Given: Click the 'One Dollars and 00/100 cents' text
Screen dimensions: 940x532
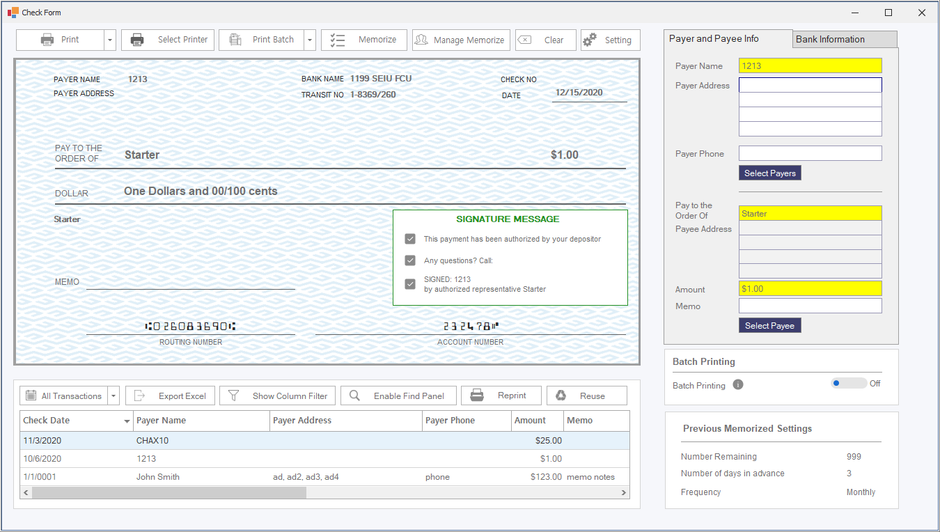Looking at the screenshot, I should (x=201, y=191).
